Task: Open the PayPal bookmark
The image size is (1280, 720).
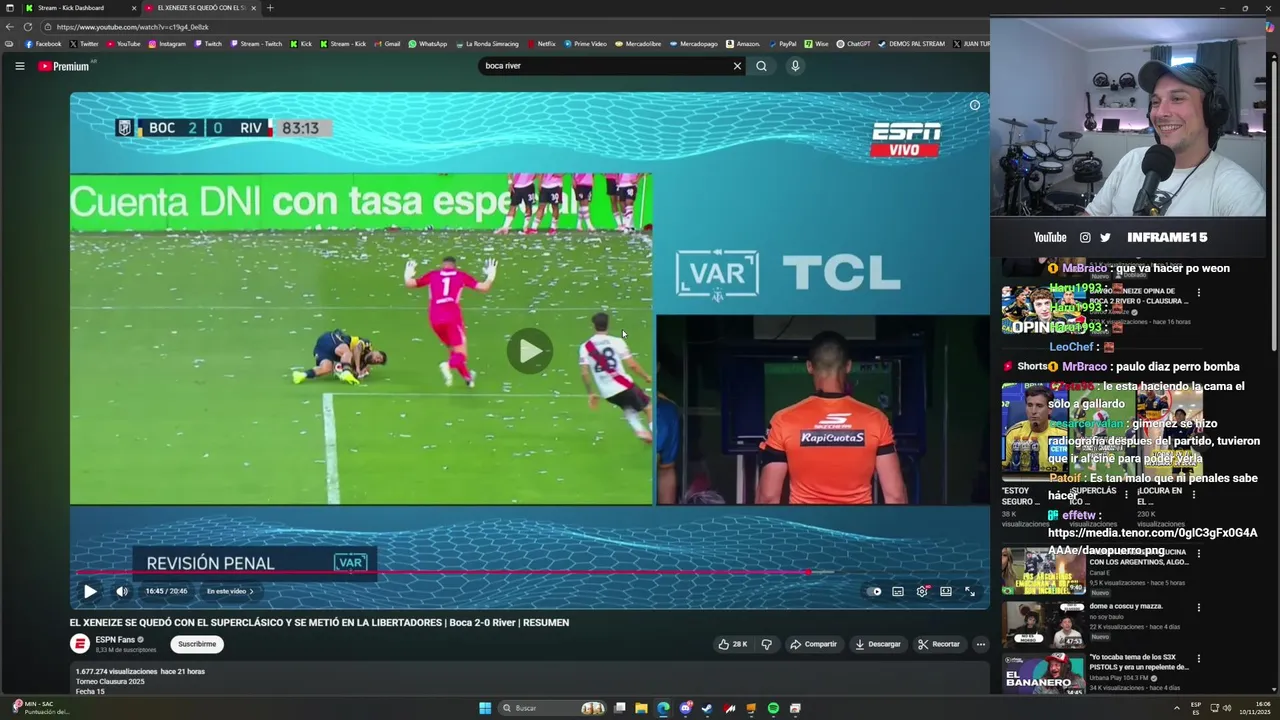Action: click(783, 44)
